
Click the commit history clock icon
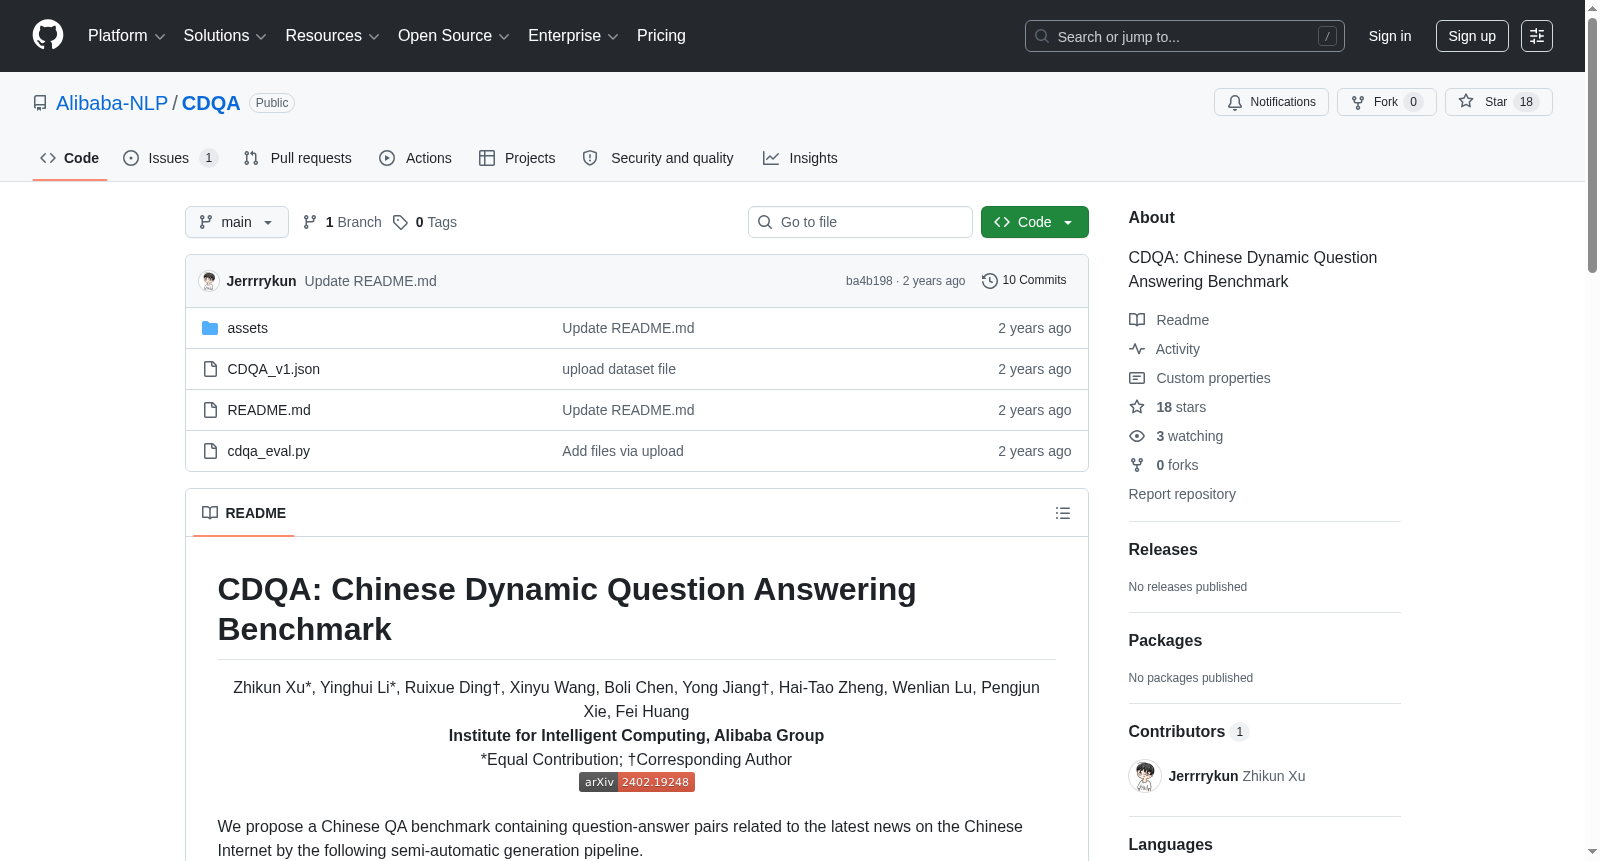coord(990,281)
